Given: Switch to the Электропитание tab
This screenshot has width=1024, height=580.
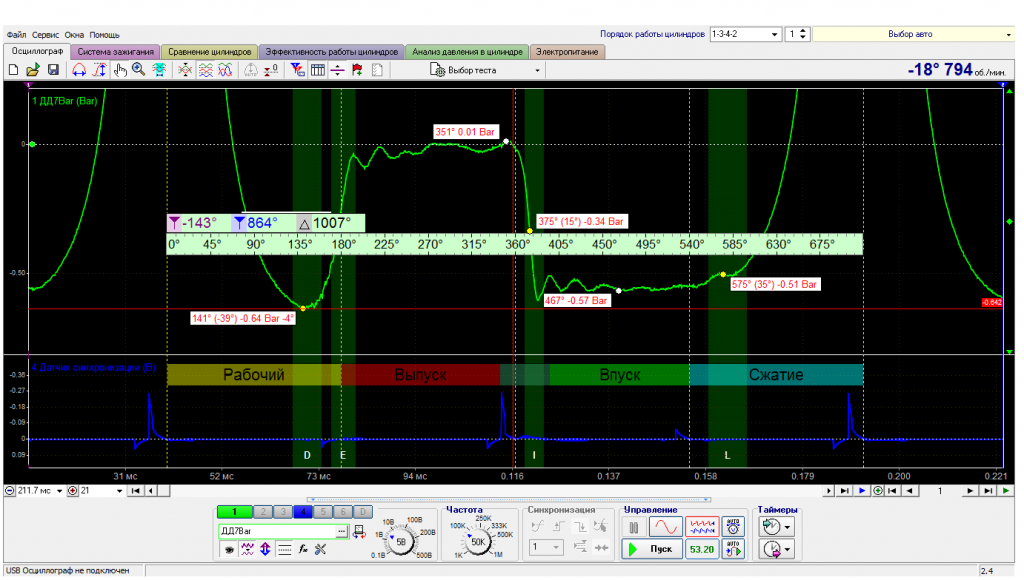Looking at the screenshot, I should click(567, 52).
